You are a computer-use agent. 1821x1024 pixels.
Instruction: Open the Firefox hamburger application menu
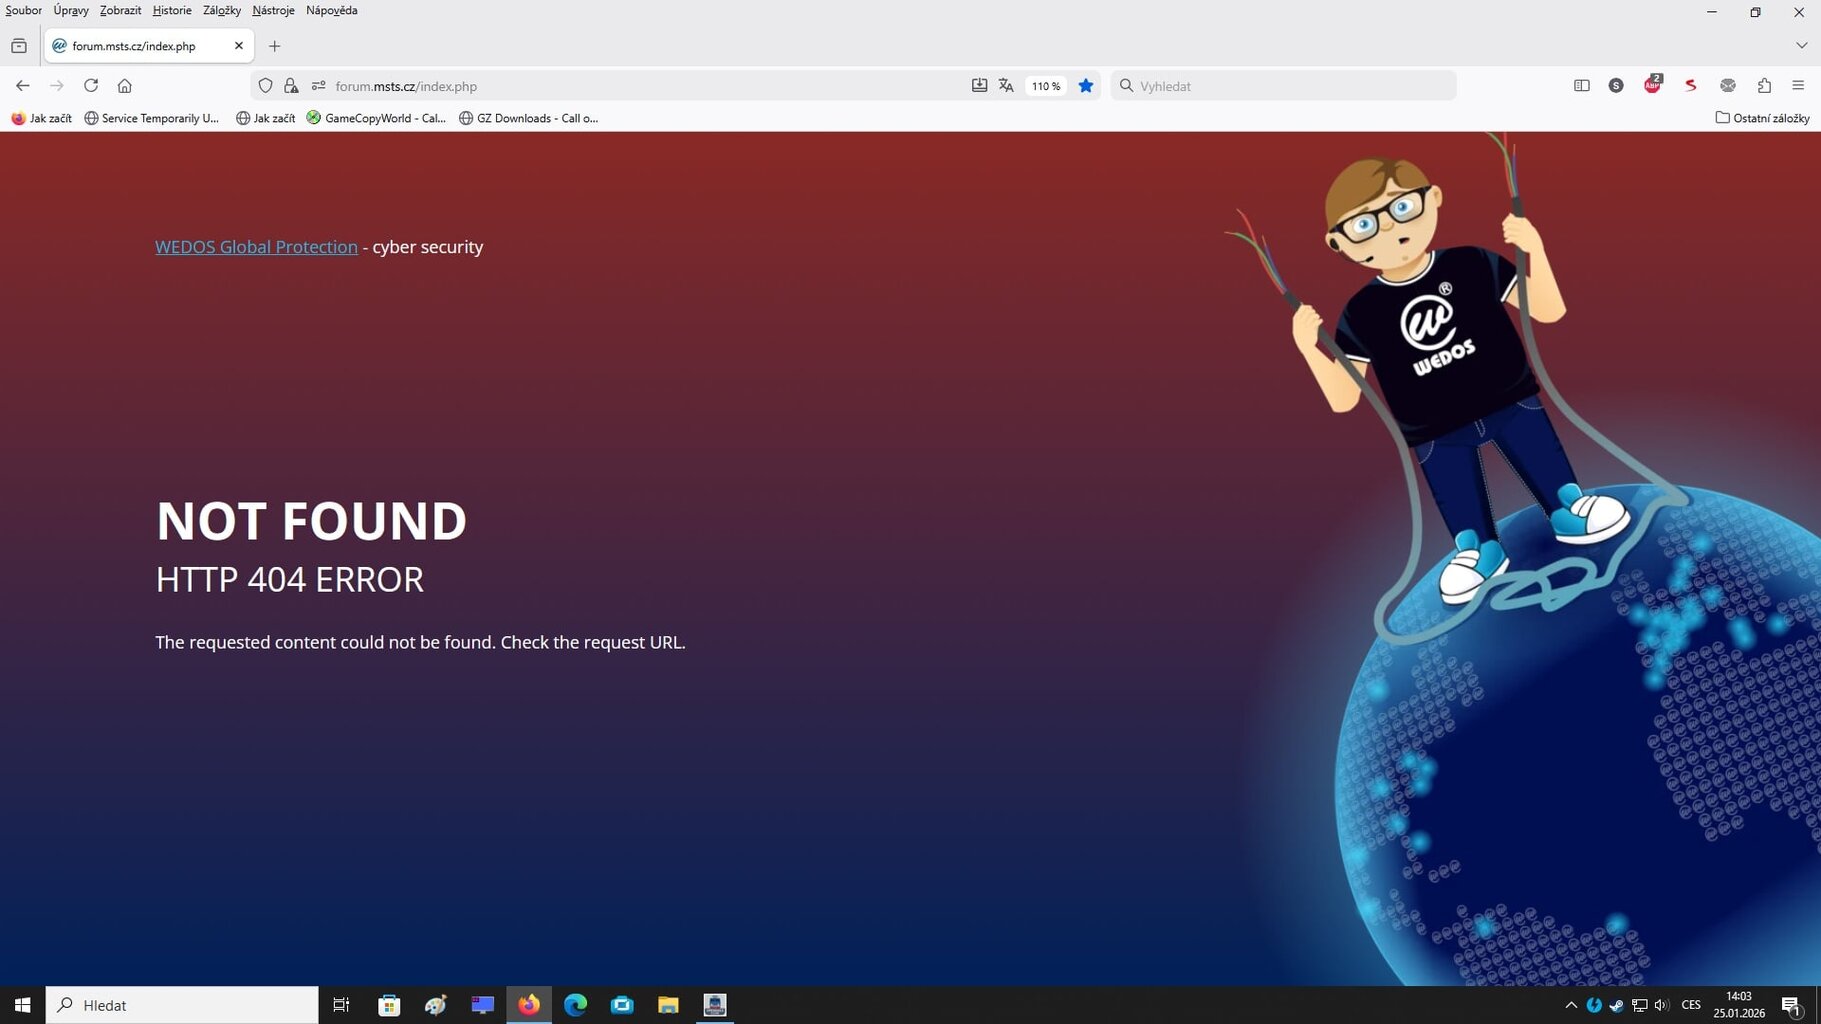[x=1798, y=86]
